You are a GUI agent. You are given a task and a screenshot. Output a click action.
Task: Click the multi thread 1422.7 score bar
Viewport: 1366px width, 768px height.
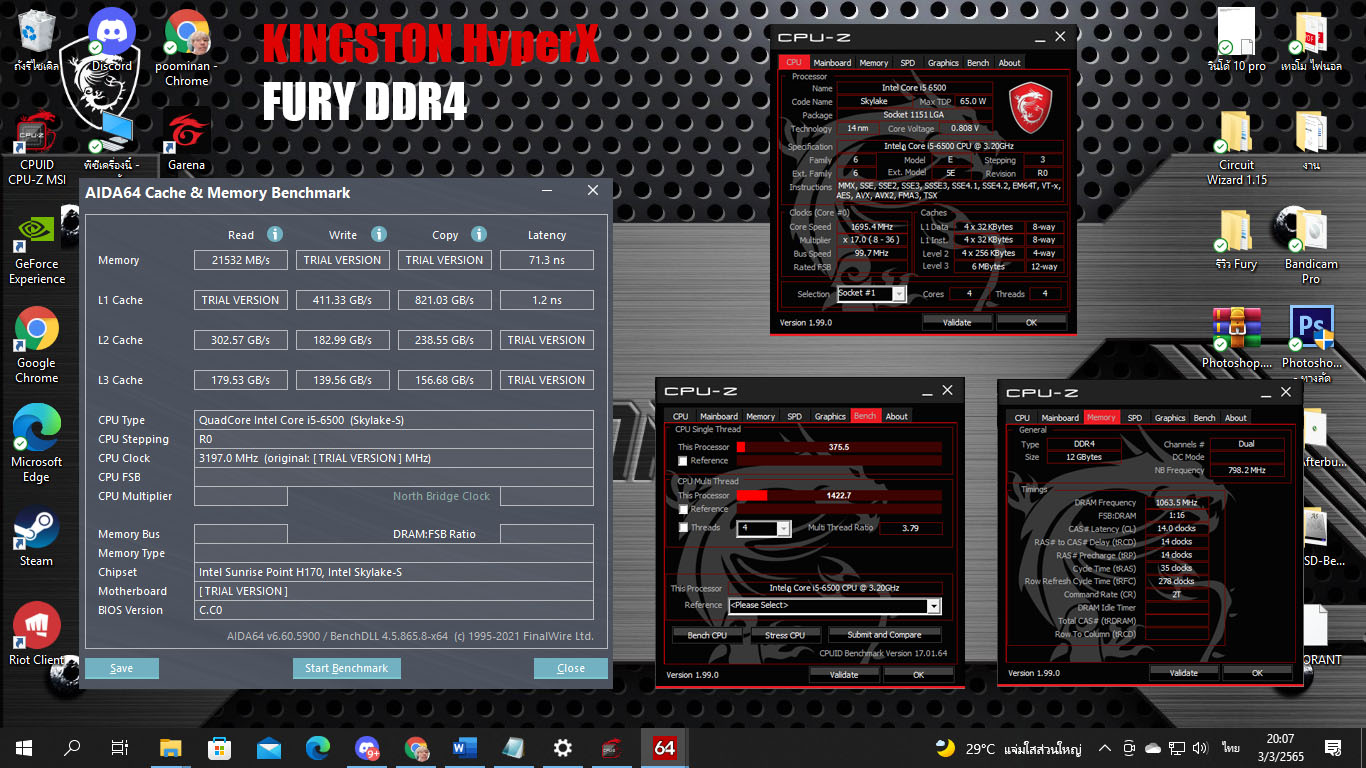(x=839, y=495)
